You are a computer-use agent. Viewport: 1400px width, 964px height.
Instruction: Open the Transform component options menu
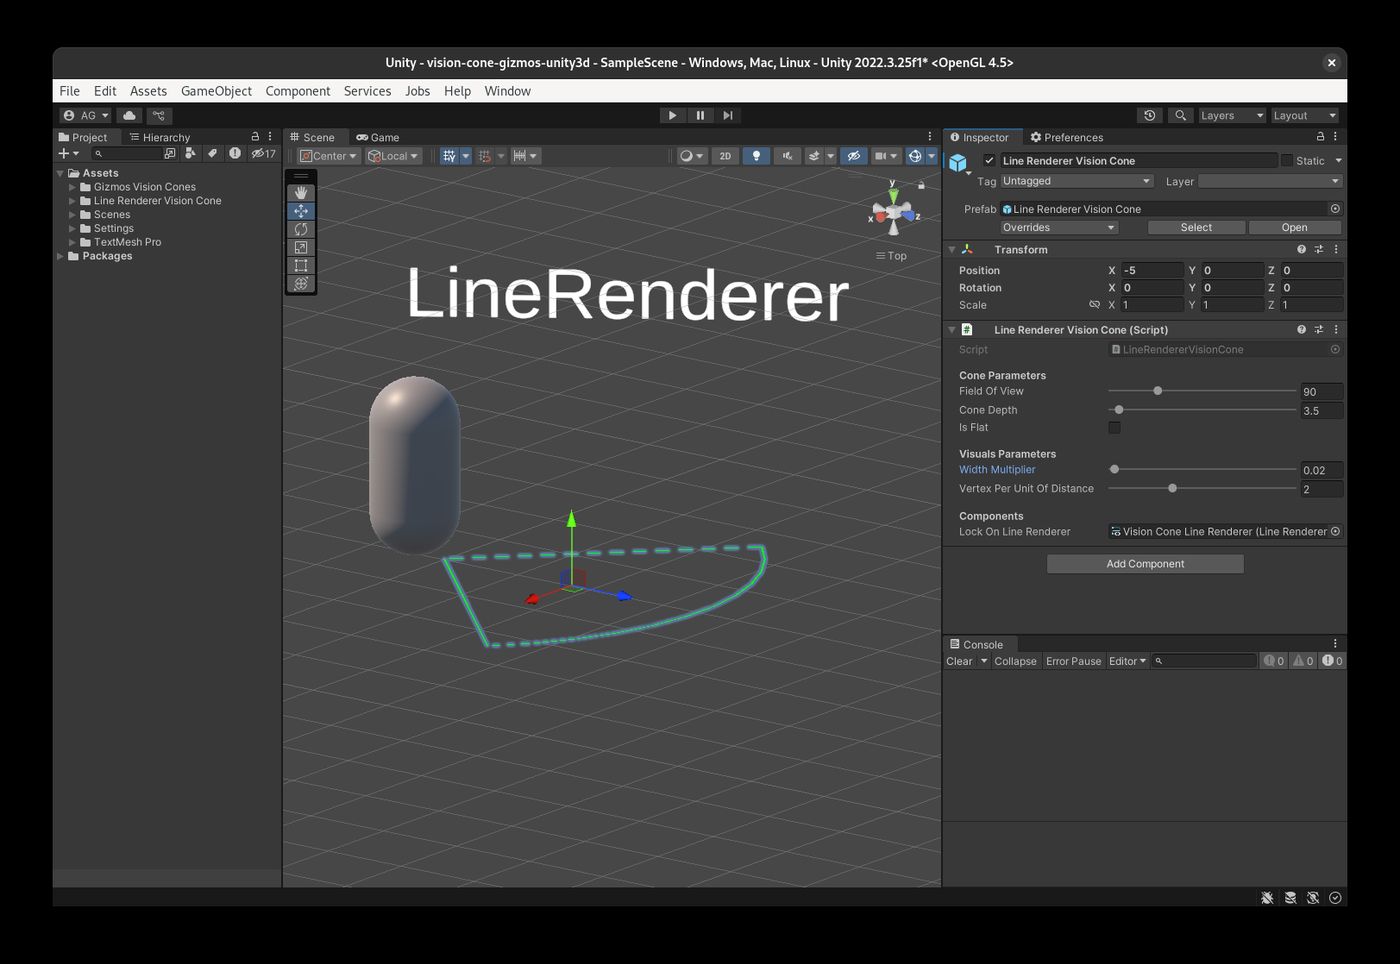1336,249
